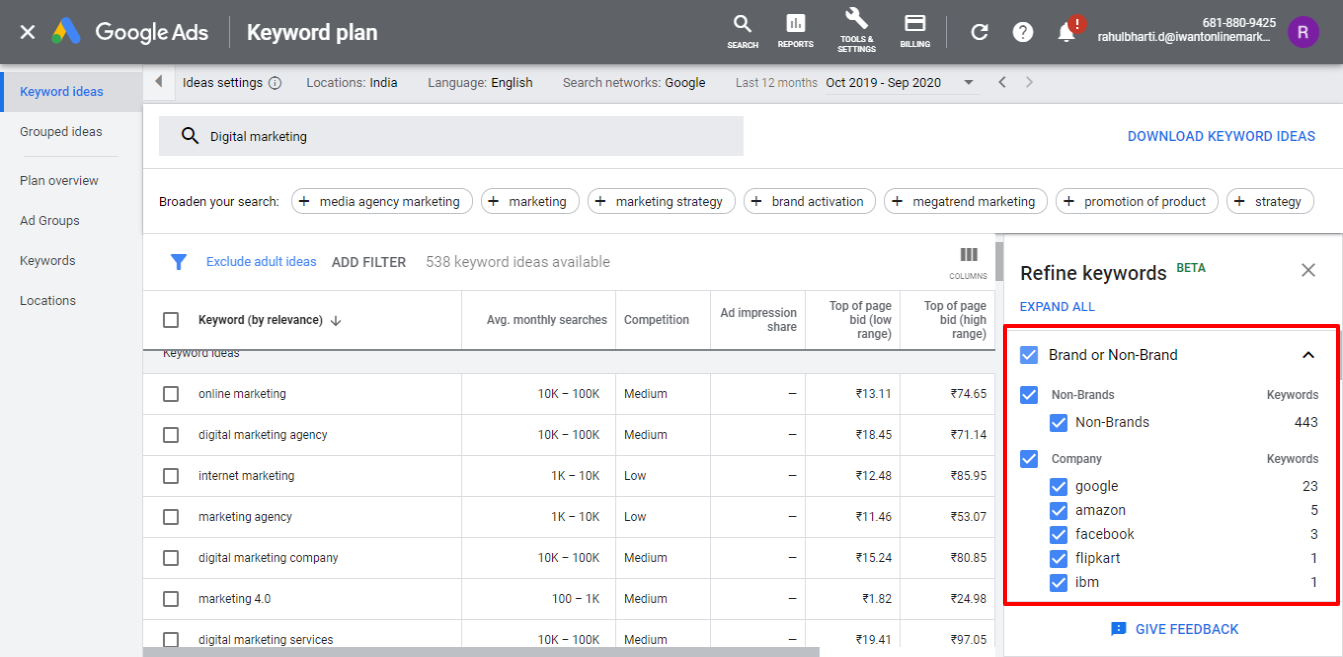Close the Refine keywords panel

[1308, 270]
